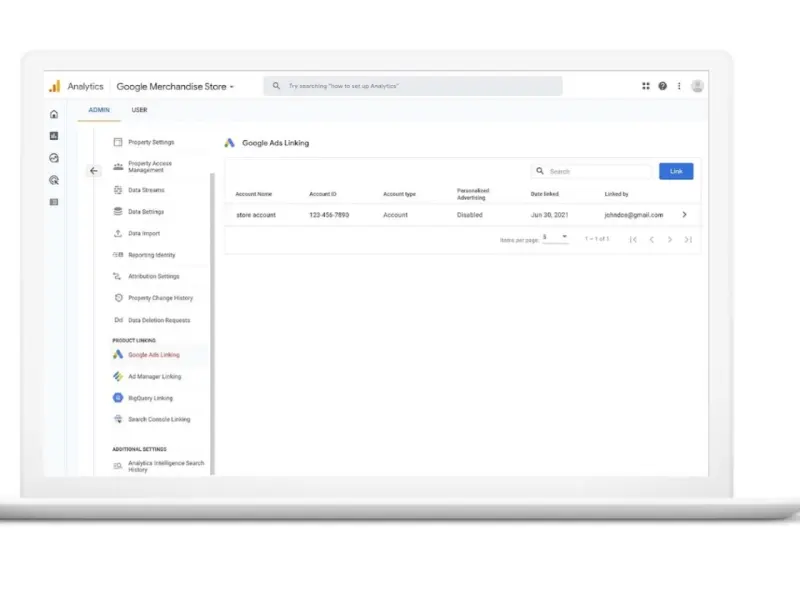Click the blue Link button
Screen dimensions: 800x600
coord(676,172)
